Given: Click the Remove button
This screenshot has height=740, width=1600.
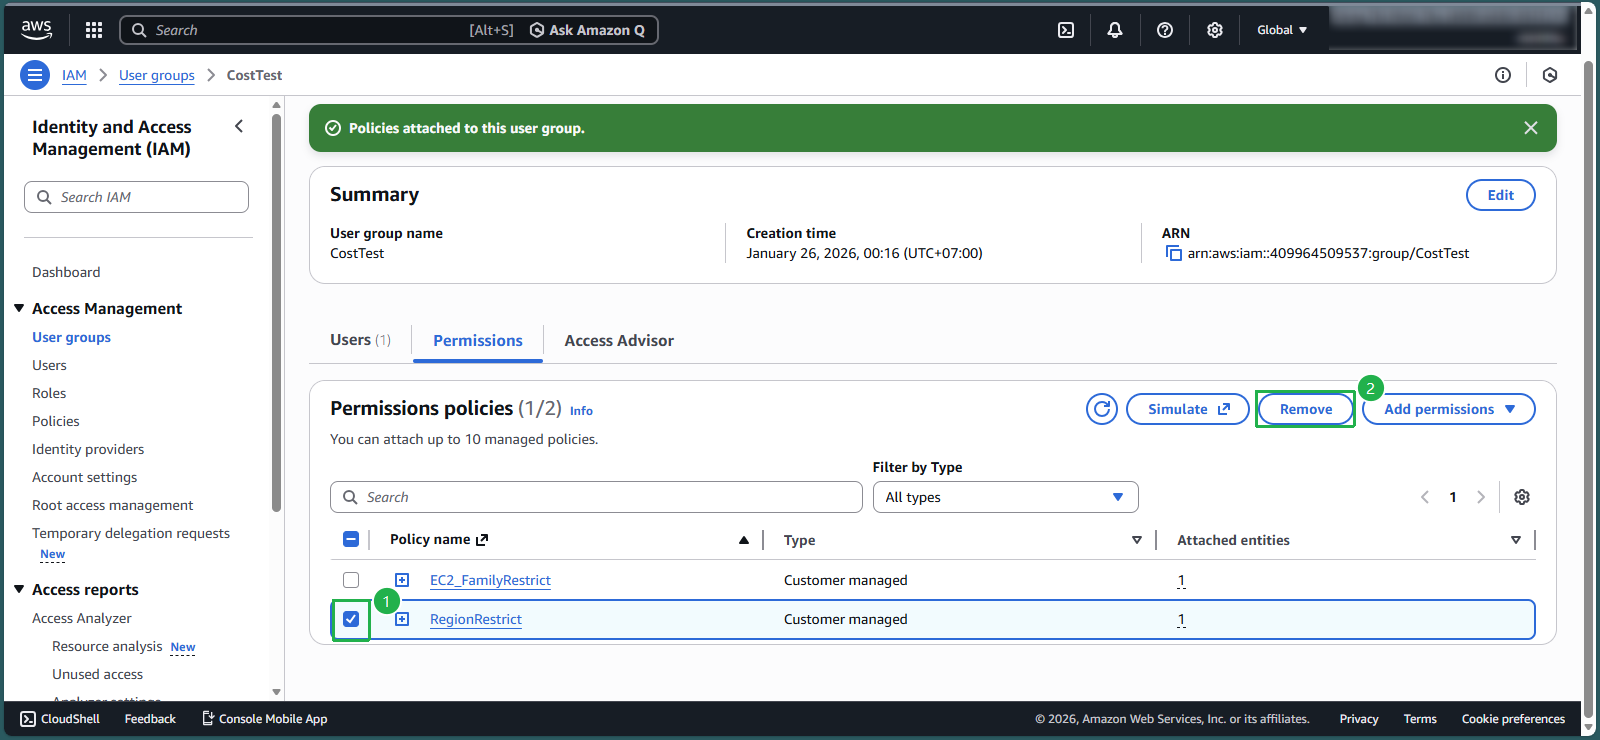Looking at the screenshot, I should click(1305, 409).
